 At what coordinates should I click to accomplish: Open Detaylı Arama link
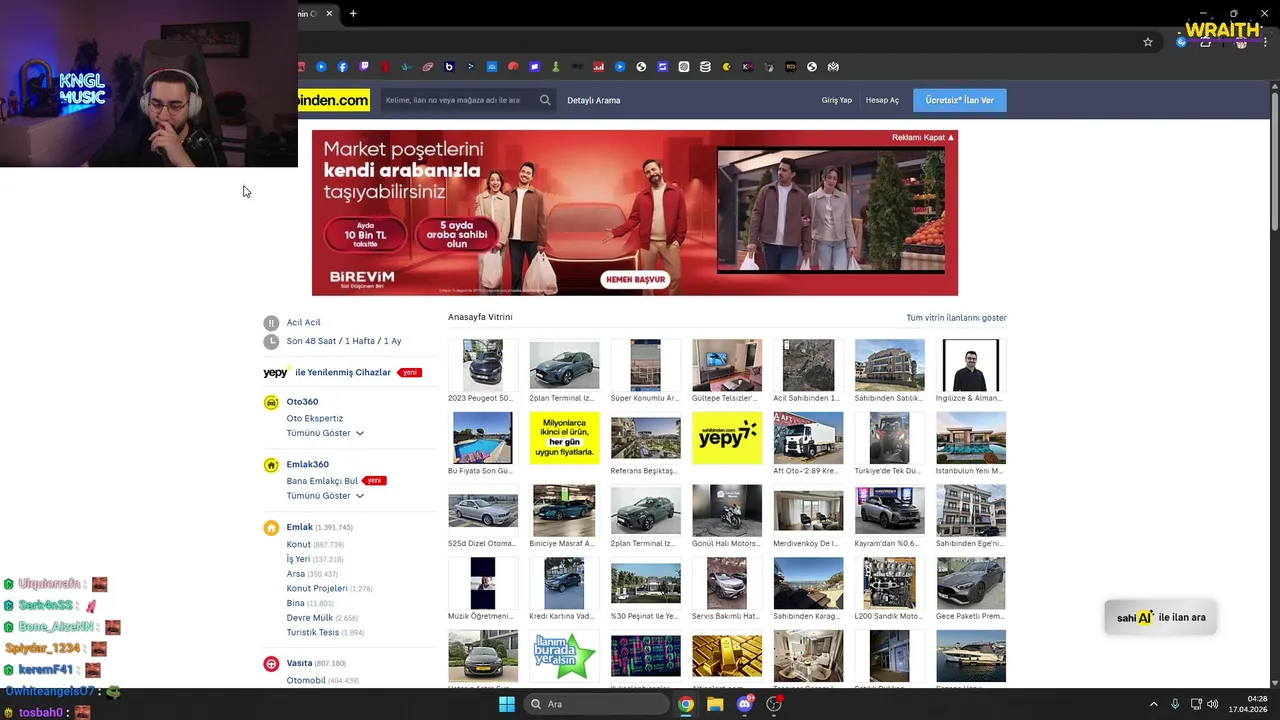point(594,100)
